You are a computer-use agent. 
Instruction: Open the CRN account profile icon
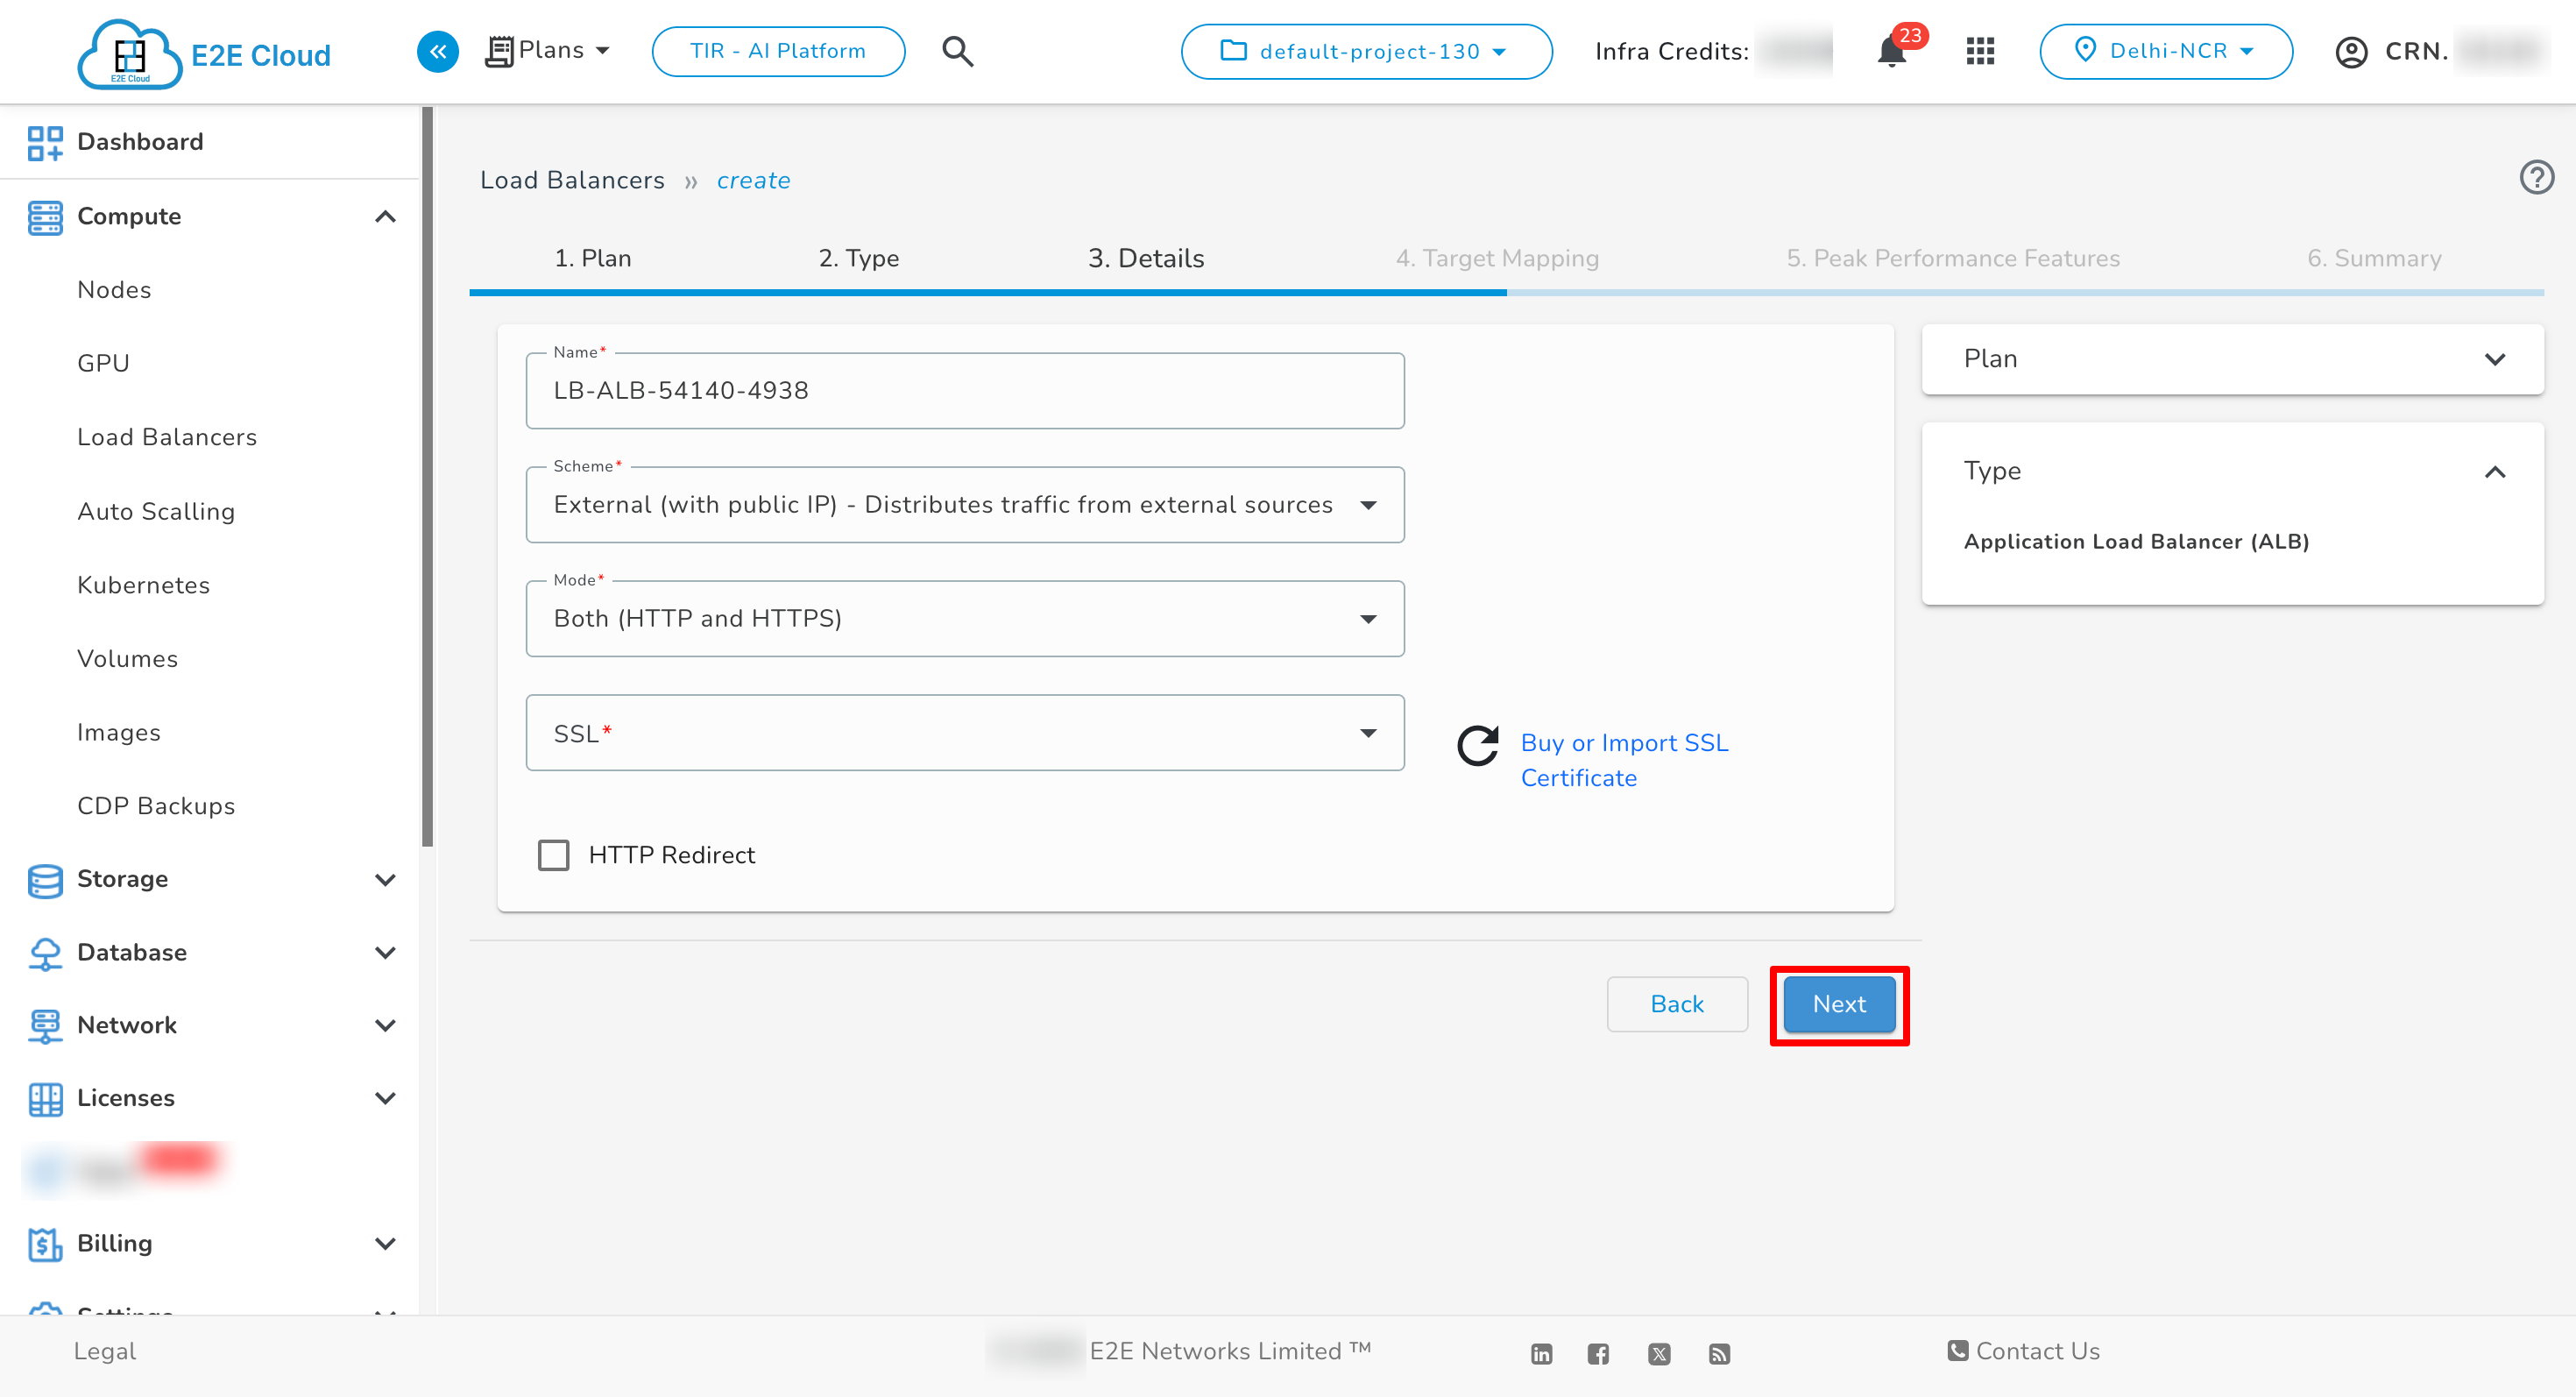[2351, 51]
